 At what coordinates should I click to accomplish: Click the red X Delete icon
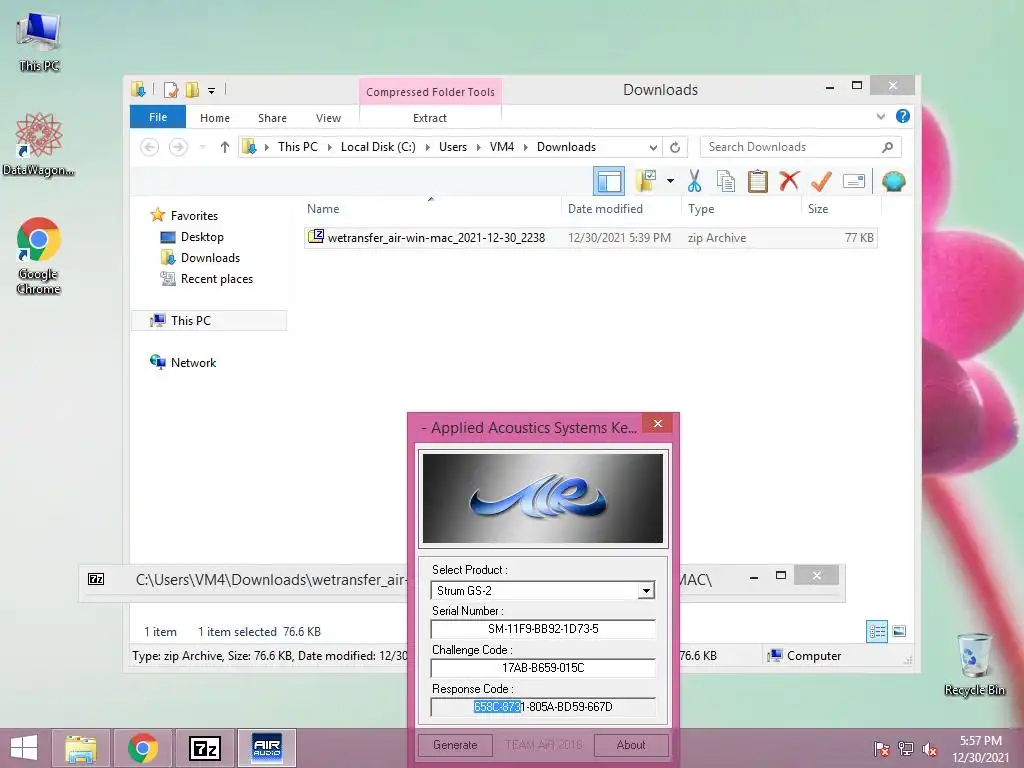click(x=789, y=181)
